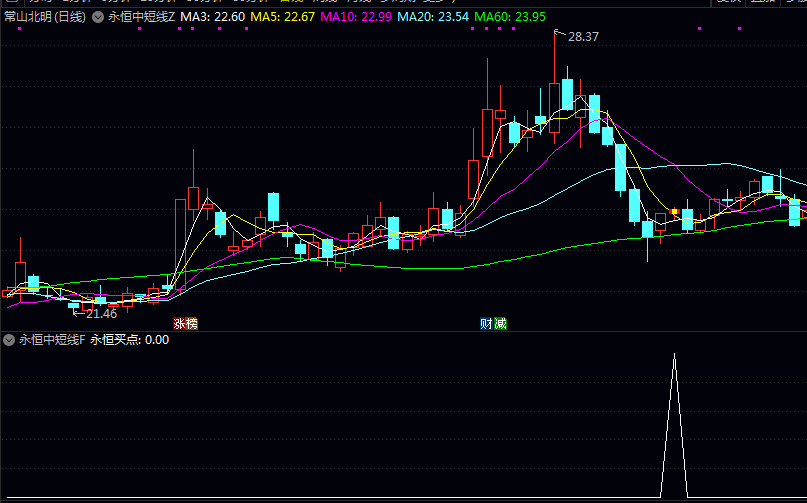
Task: Click the 榜 event marker icon
Action: (x=191, y=323)
